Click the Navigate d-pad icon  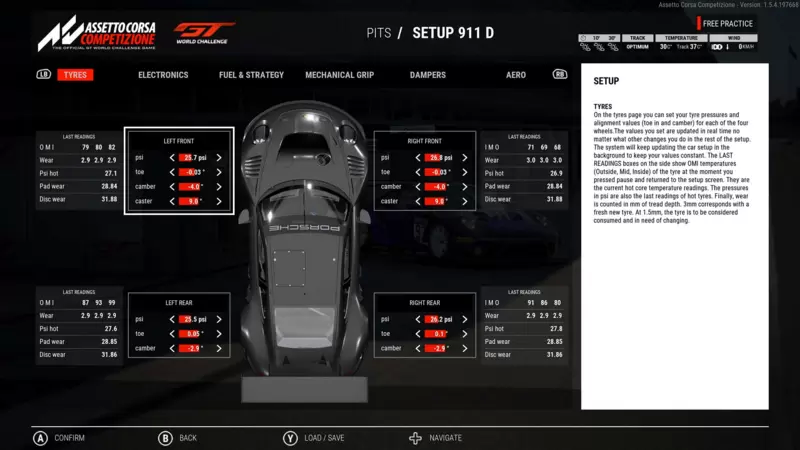(415, 438)
